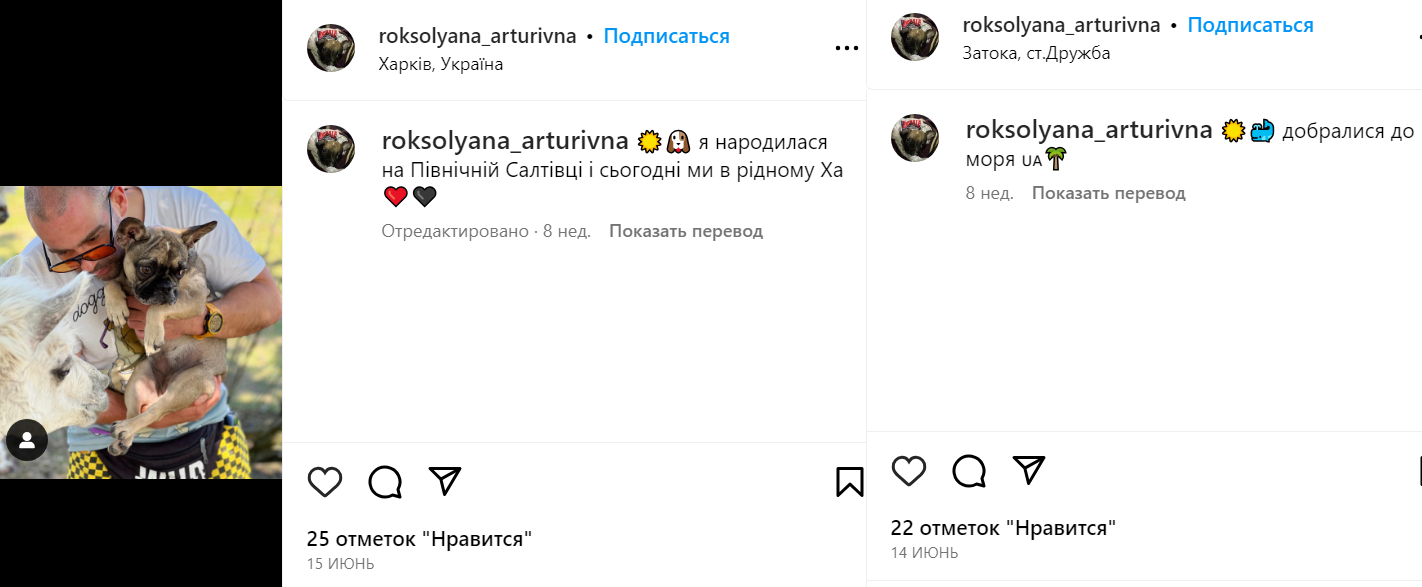The height and width of the screenshot is (587, 1422).
Task: Share the Kharkiv post via paper plane icon
Action: (x=445, y=481)
